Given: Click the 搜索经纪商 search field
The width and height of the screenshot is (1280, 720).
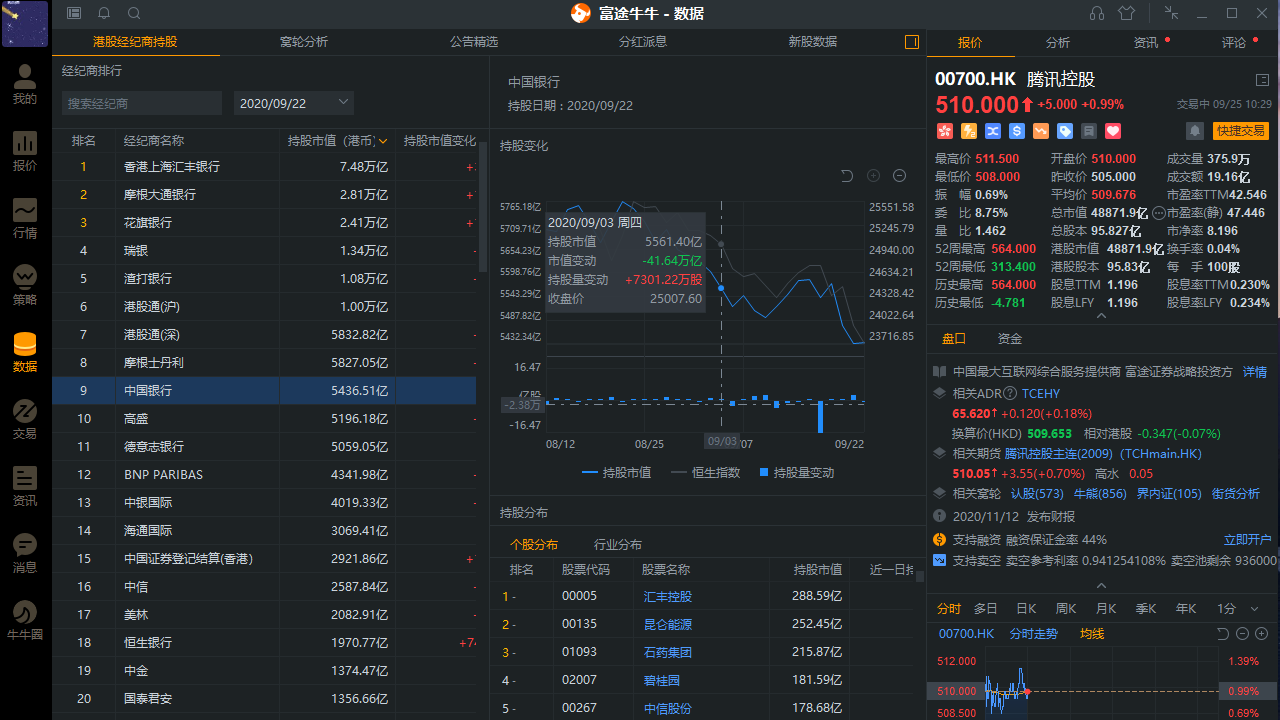Looking at the screenshot, I should tap(142, 103).
